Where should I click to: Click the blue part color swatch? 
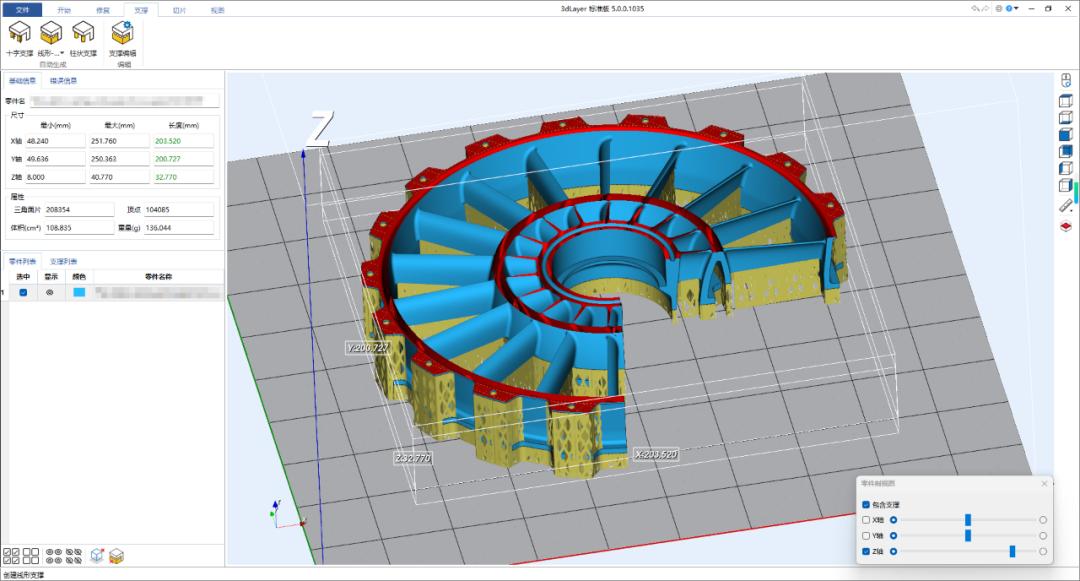[79, 293]
